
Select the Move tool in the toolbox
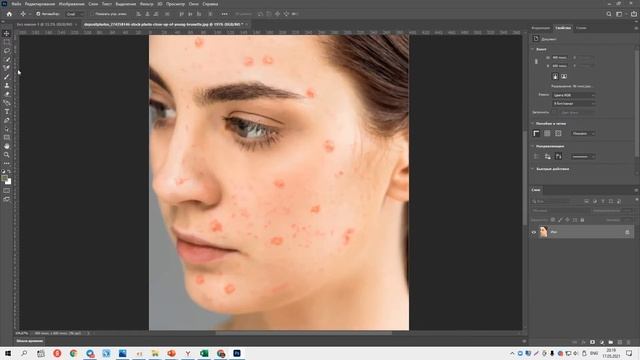[7, 33]
